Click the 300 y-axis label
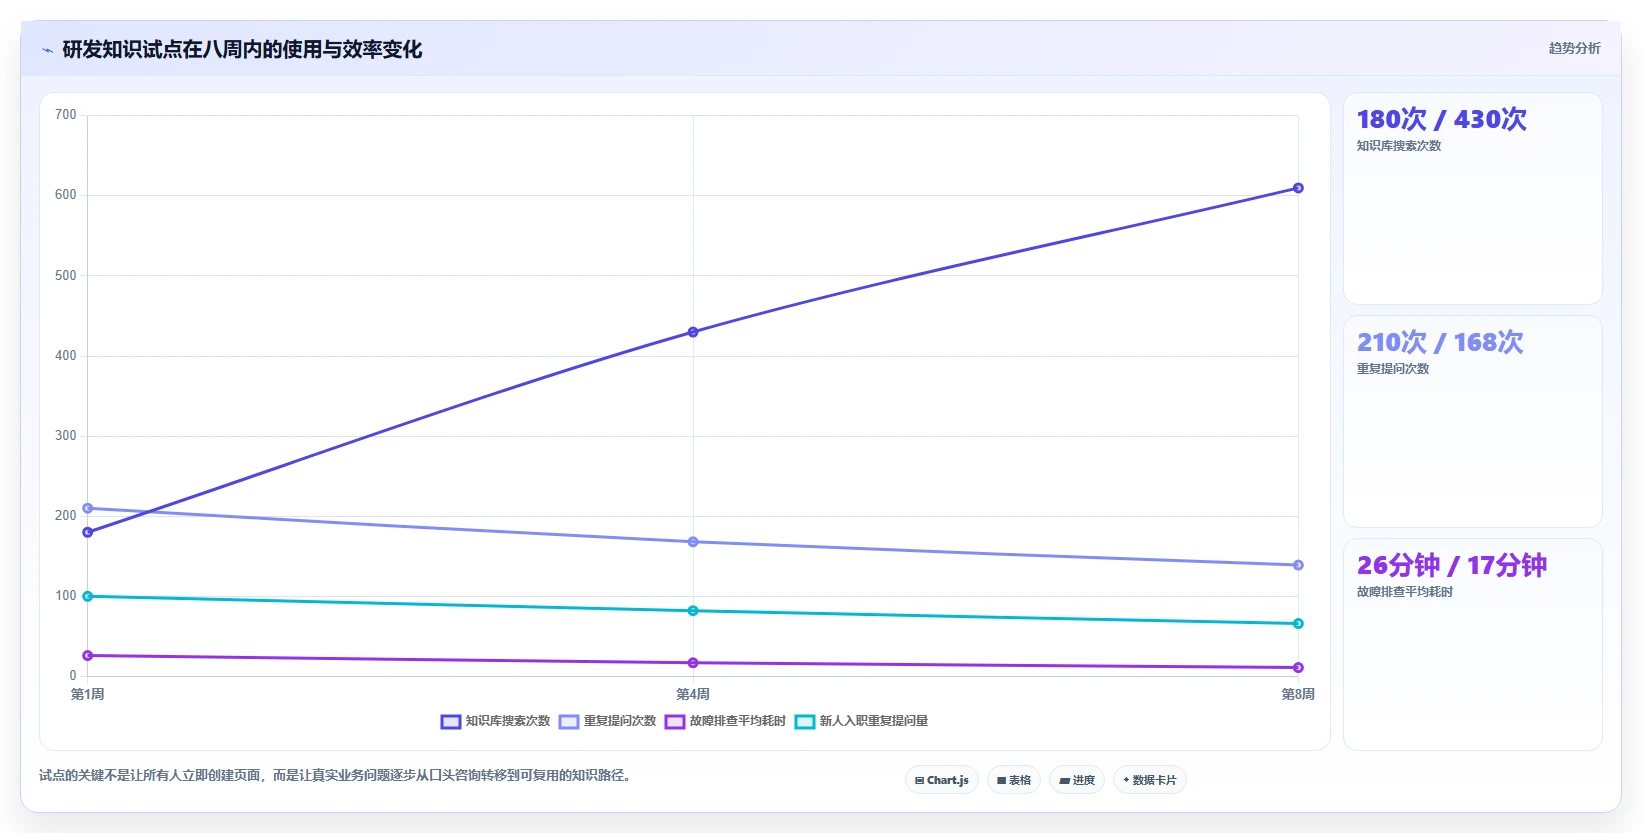This screenshot has height=833, width=1642. [x=66, y=436]
